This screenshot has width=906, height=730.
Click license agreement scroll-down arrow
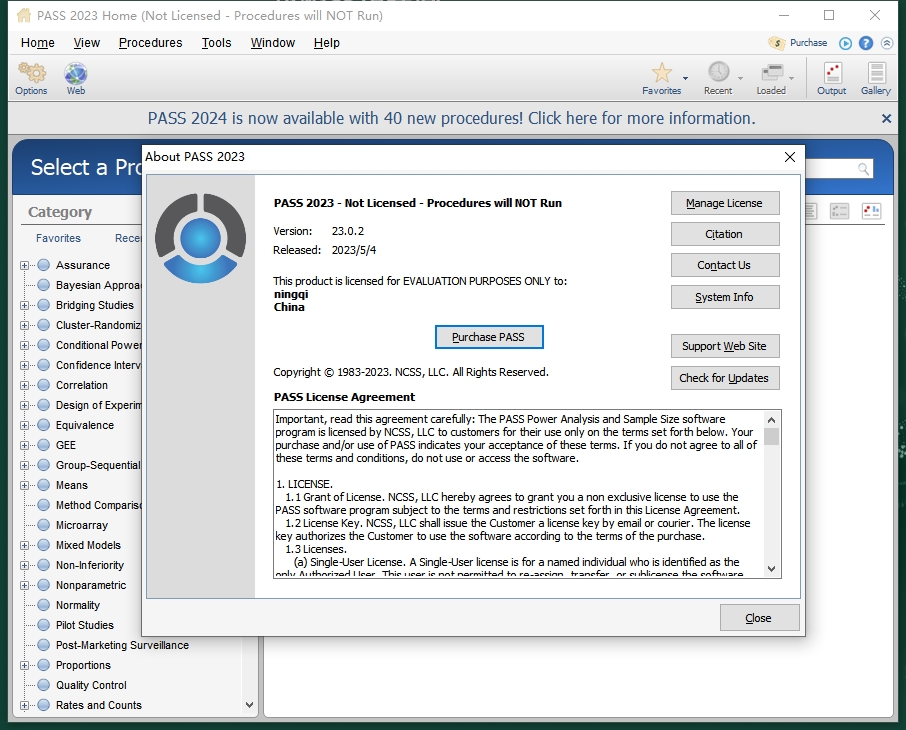(771, 569)
